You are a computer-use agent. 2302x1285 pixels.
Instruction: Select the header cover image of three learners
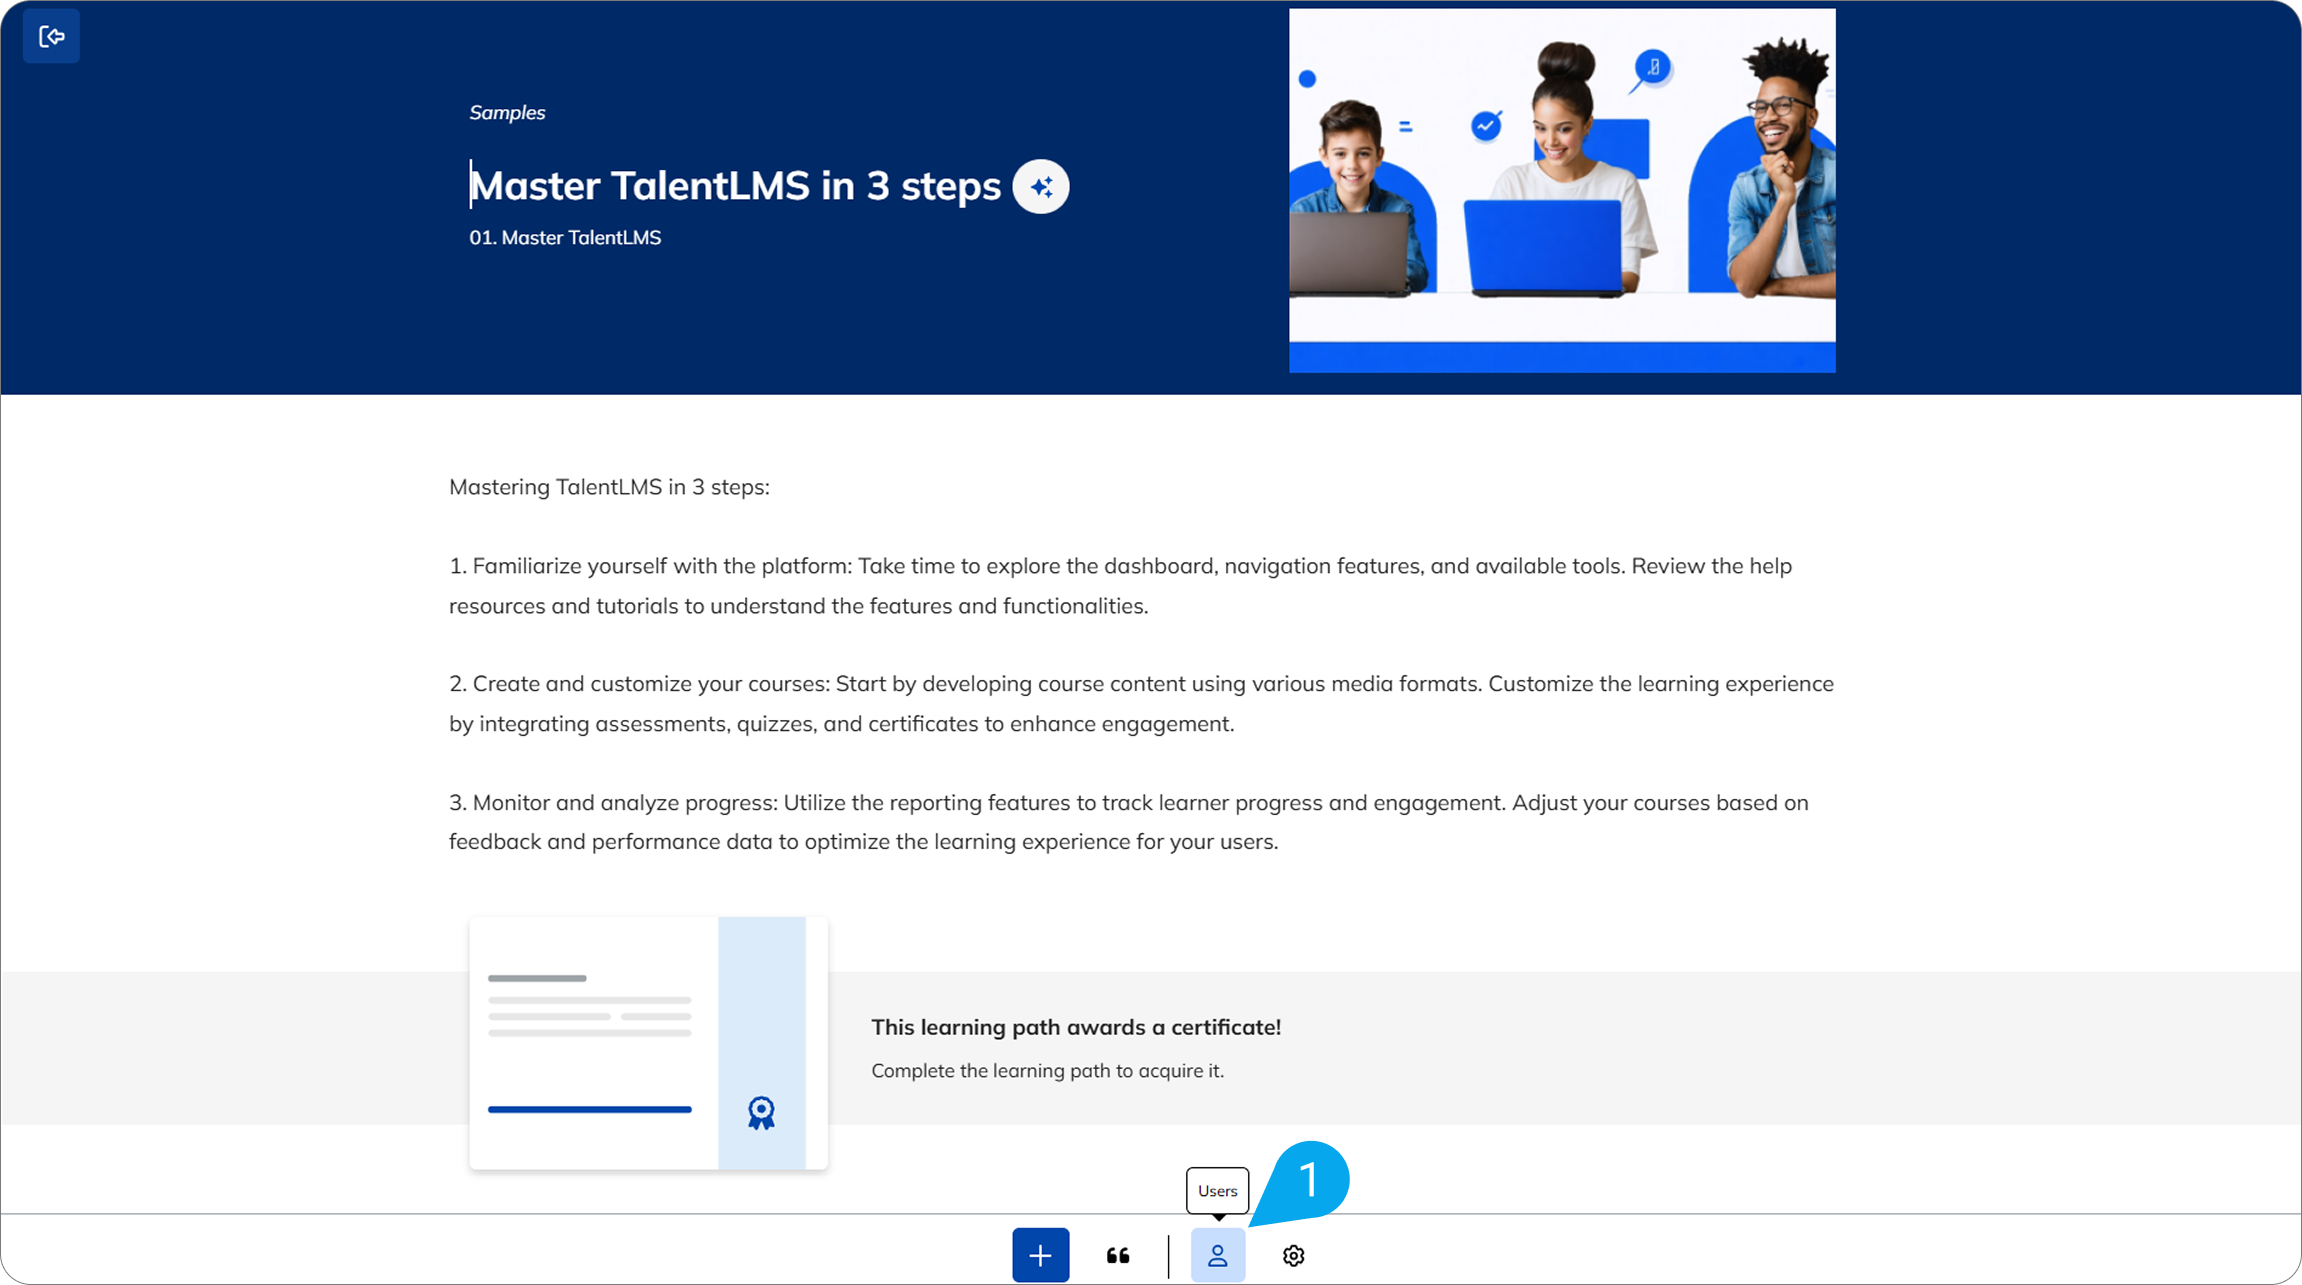click(x=1561, y=190)
